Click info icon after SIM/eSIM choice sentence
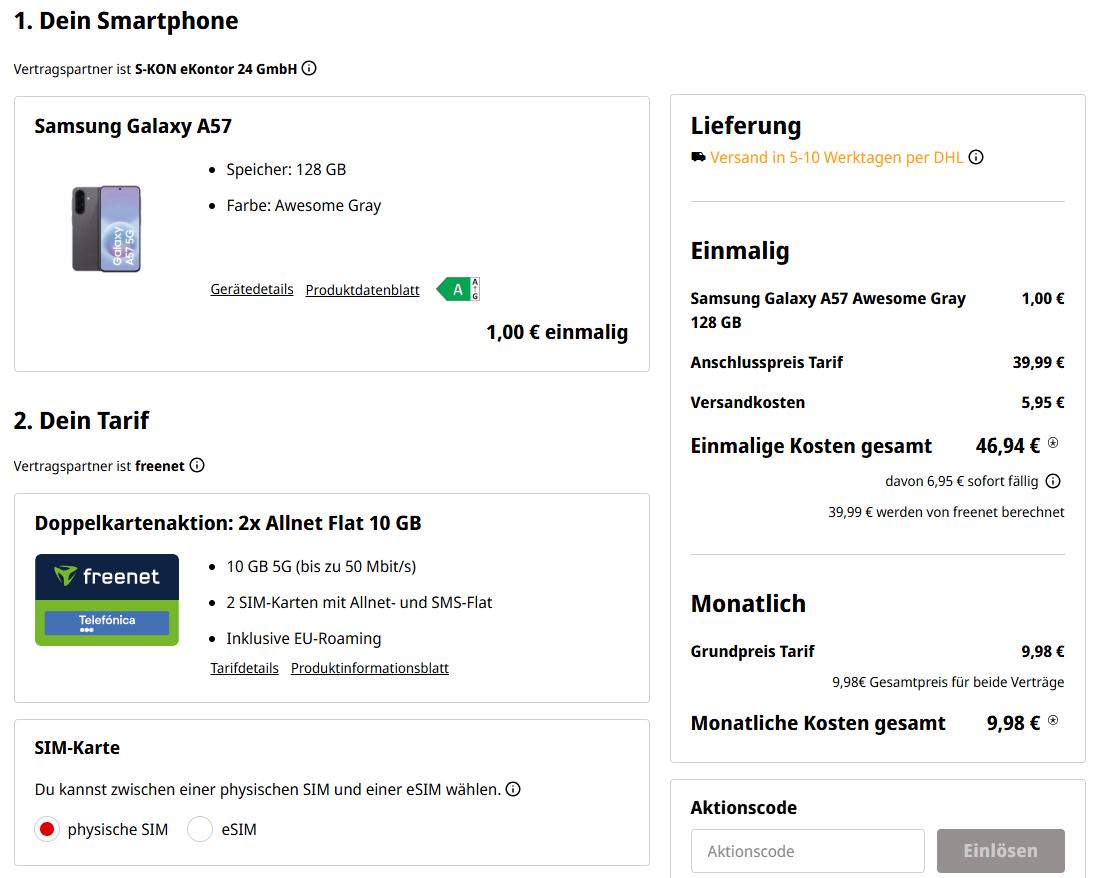Screen dimensions: 1096x878 (x=513, y=789)
